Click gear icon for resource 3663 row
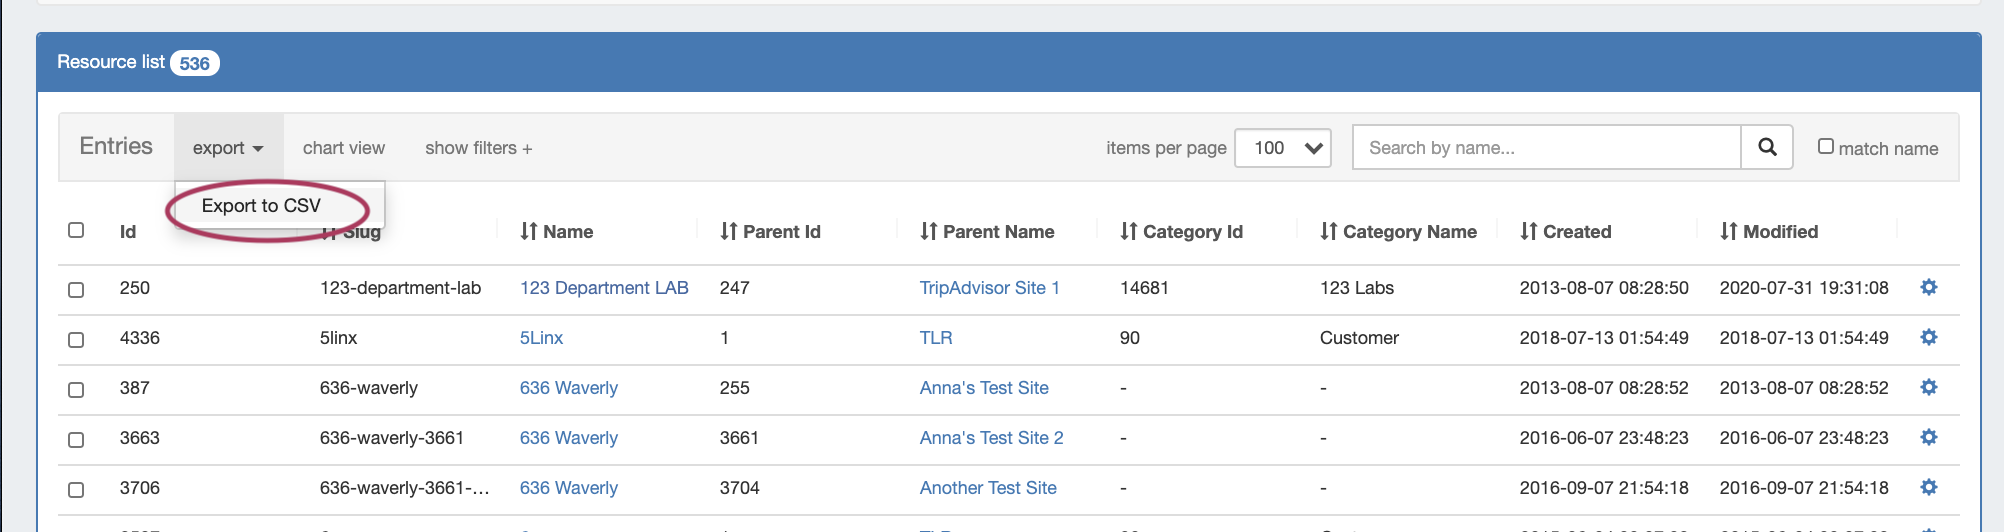The width and height of the screenshot is (2004, 532). (x=1929, y=438)
